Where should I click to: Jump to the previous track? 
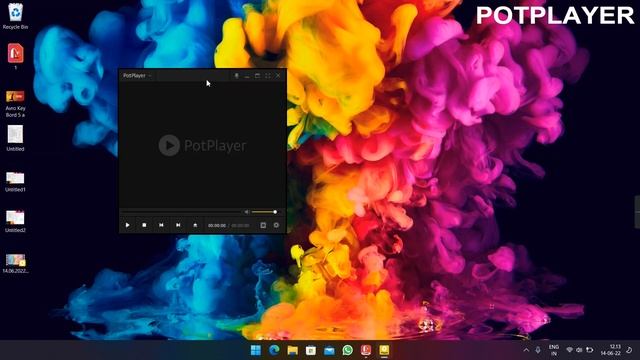coord(161,225)
